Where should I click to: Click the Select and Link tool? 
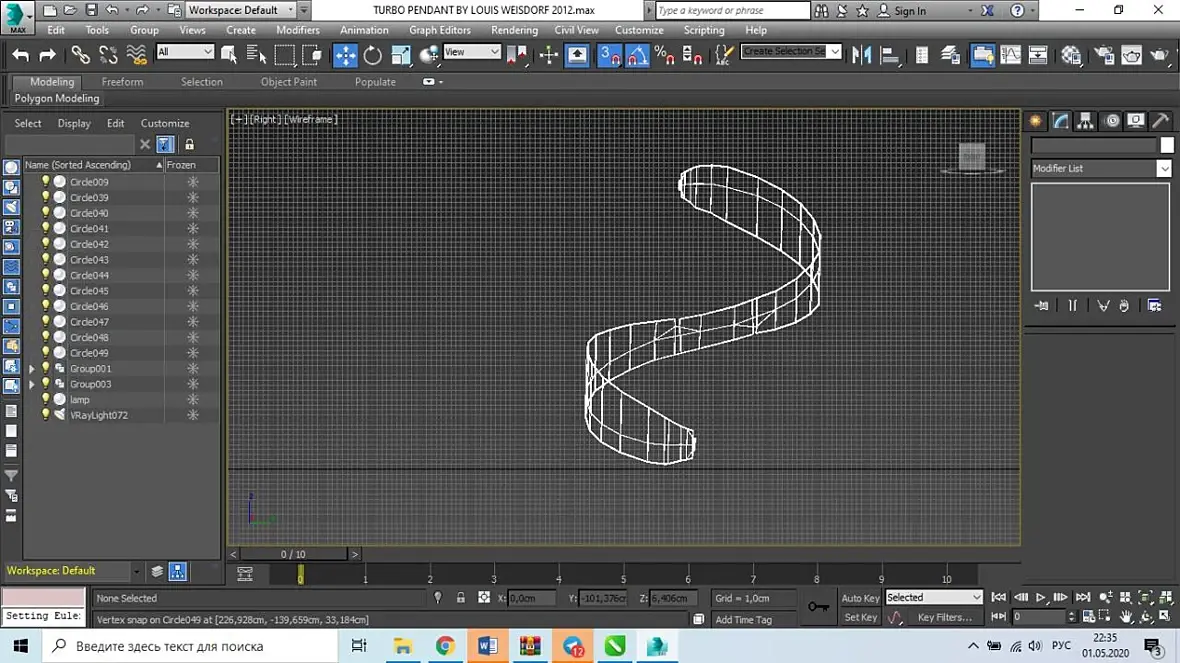pyautogui.click(x=80, y=55)
